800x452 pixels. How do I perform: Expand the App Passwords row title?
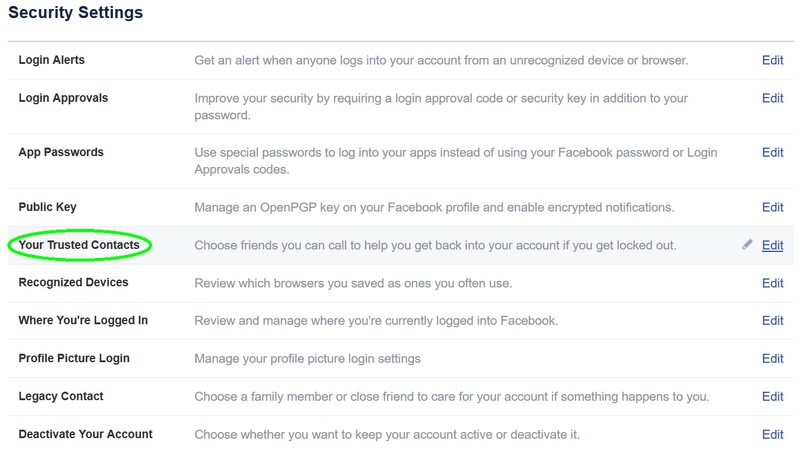pos(61,152)
